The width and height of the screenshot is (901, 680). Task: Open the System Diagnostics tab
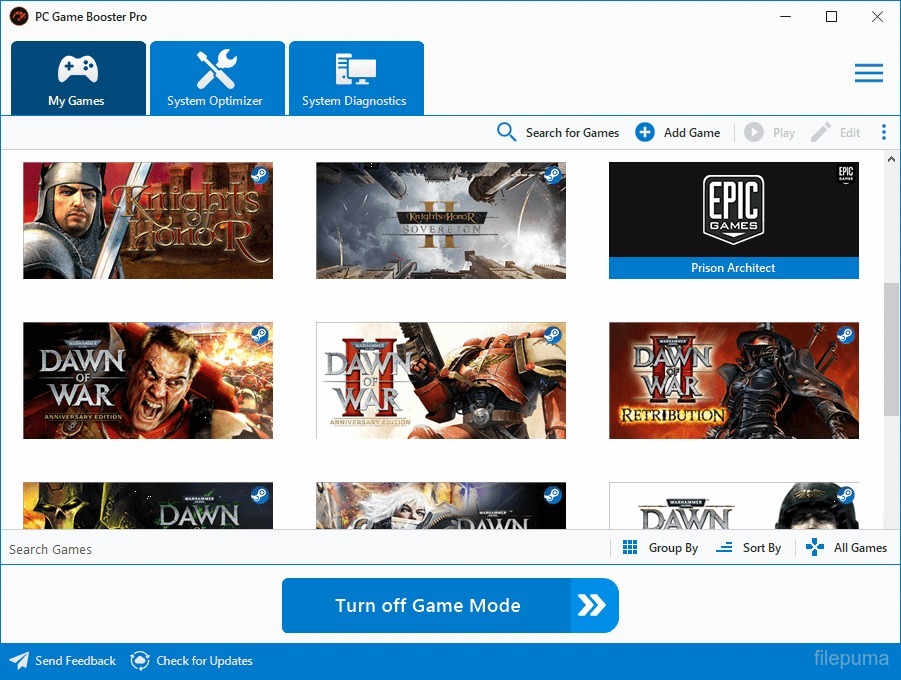pyautogui.click(x=355, y=78)
